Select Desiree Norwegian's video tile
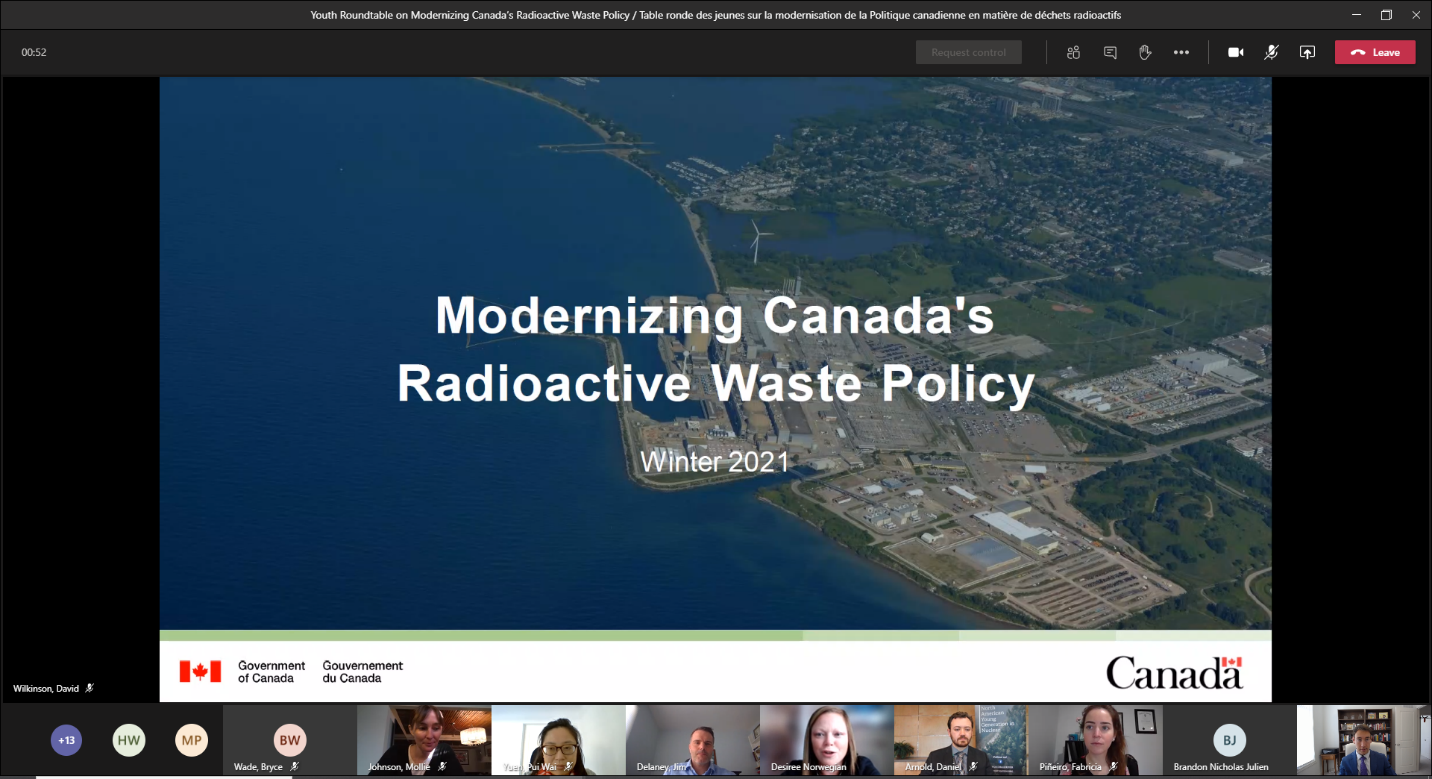 pos(827,741)
